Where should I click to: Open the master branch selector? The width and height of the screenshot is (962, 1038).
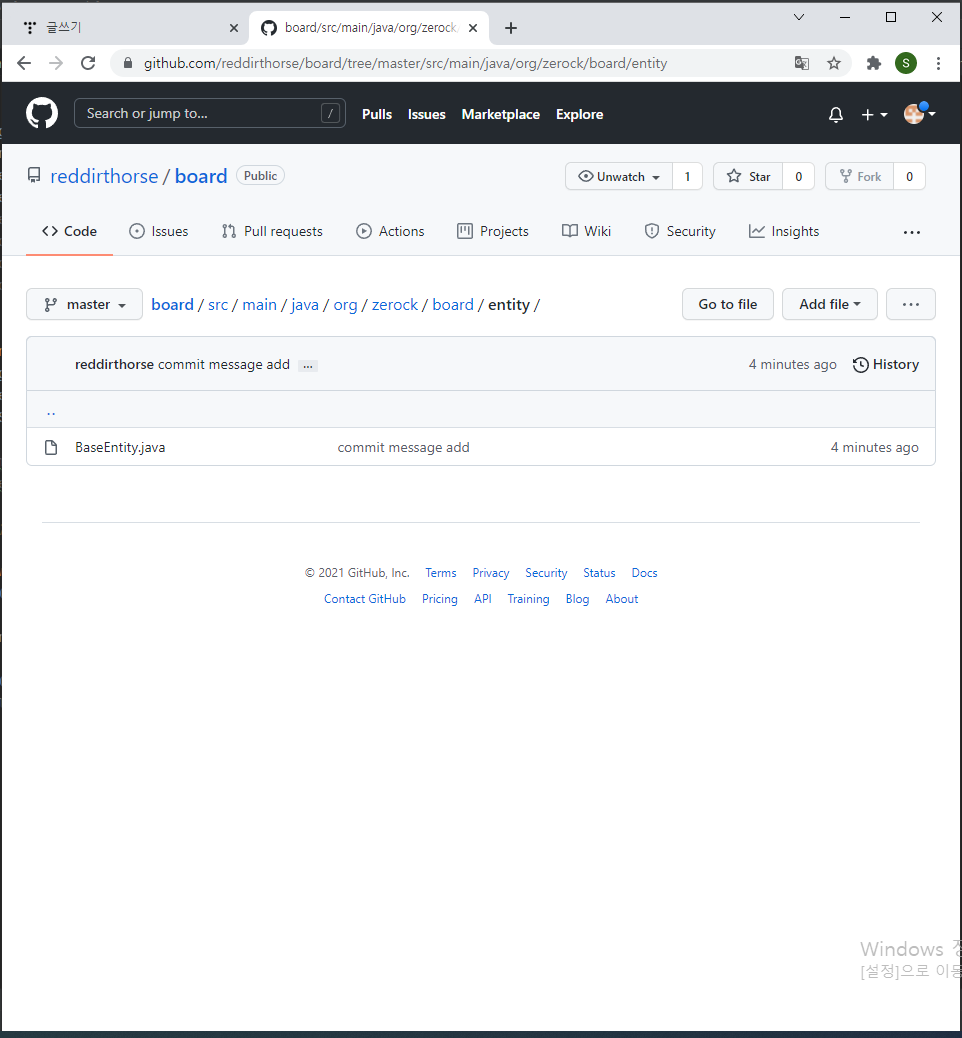pyautogui.click(x=85, y=304)
